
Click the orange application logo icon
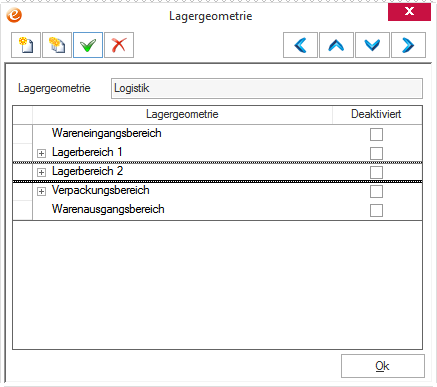click(x=14, y=15)
